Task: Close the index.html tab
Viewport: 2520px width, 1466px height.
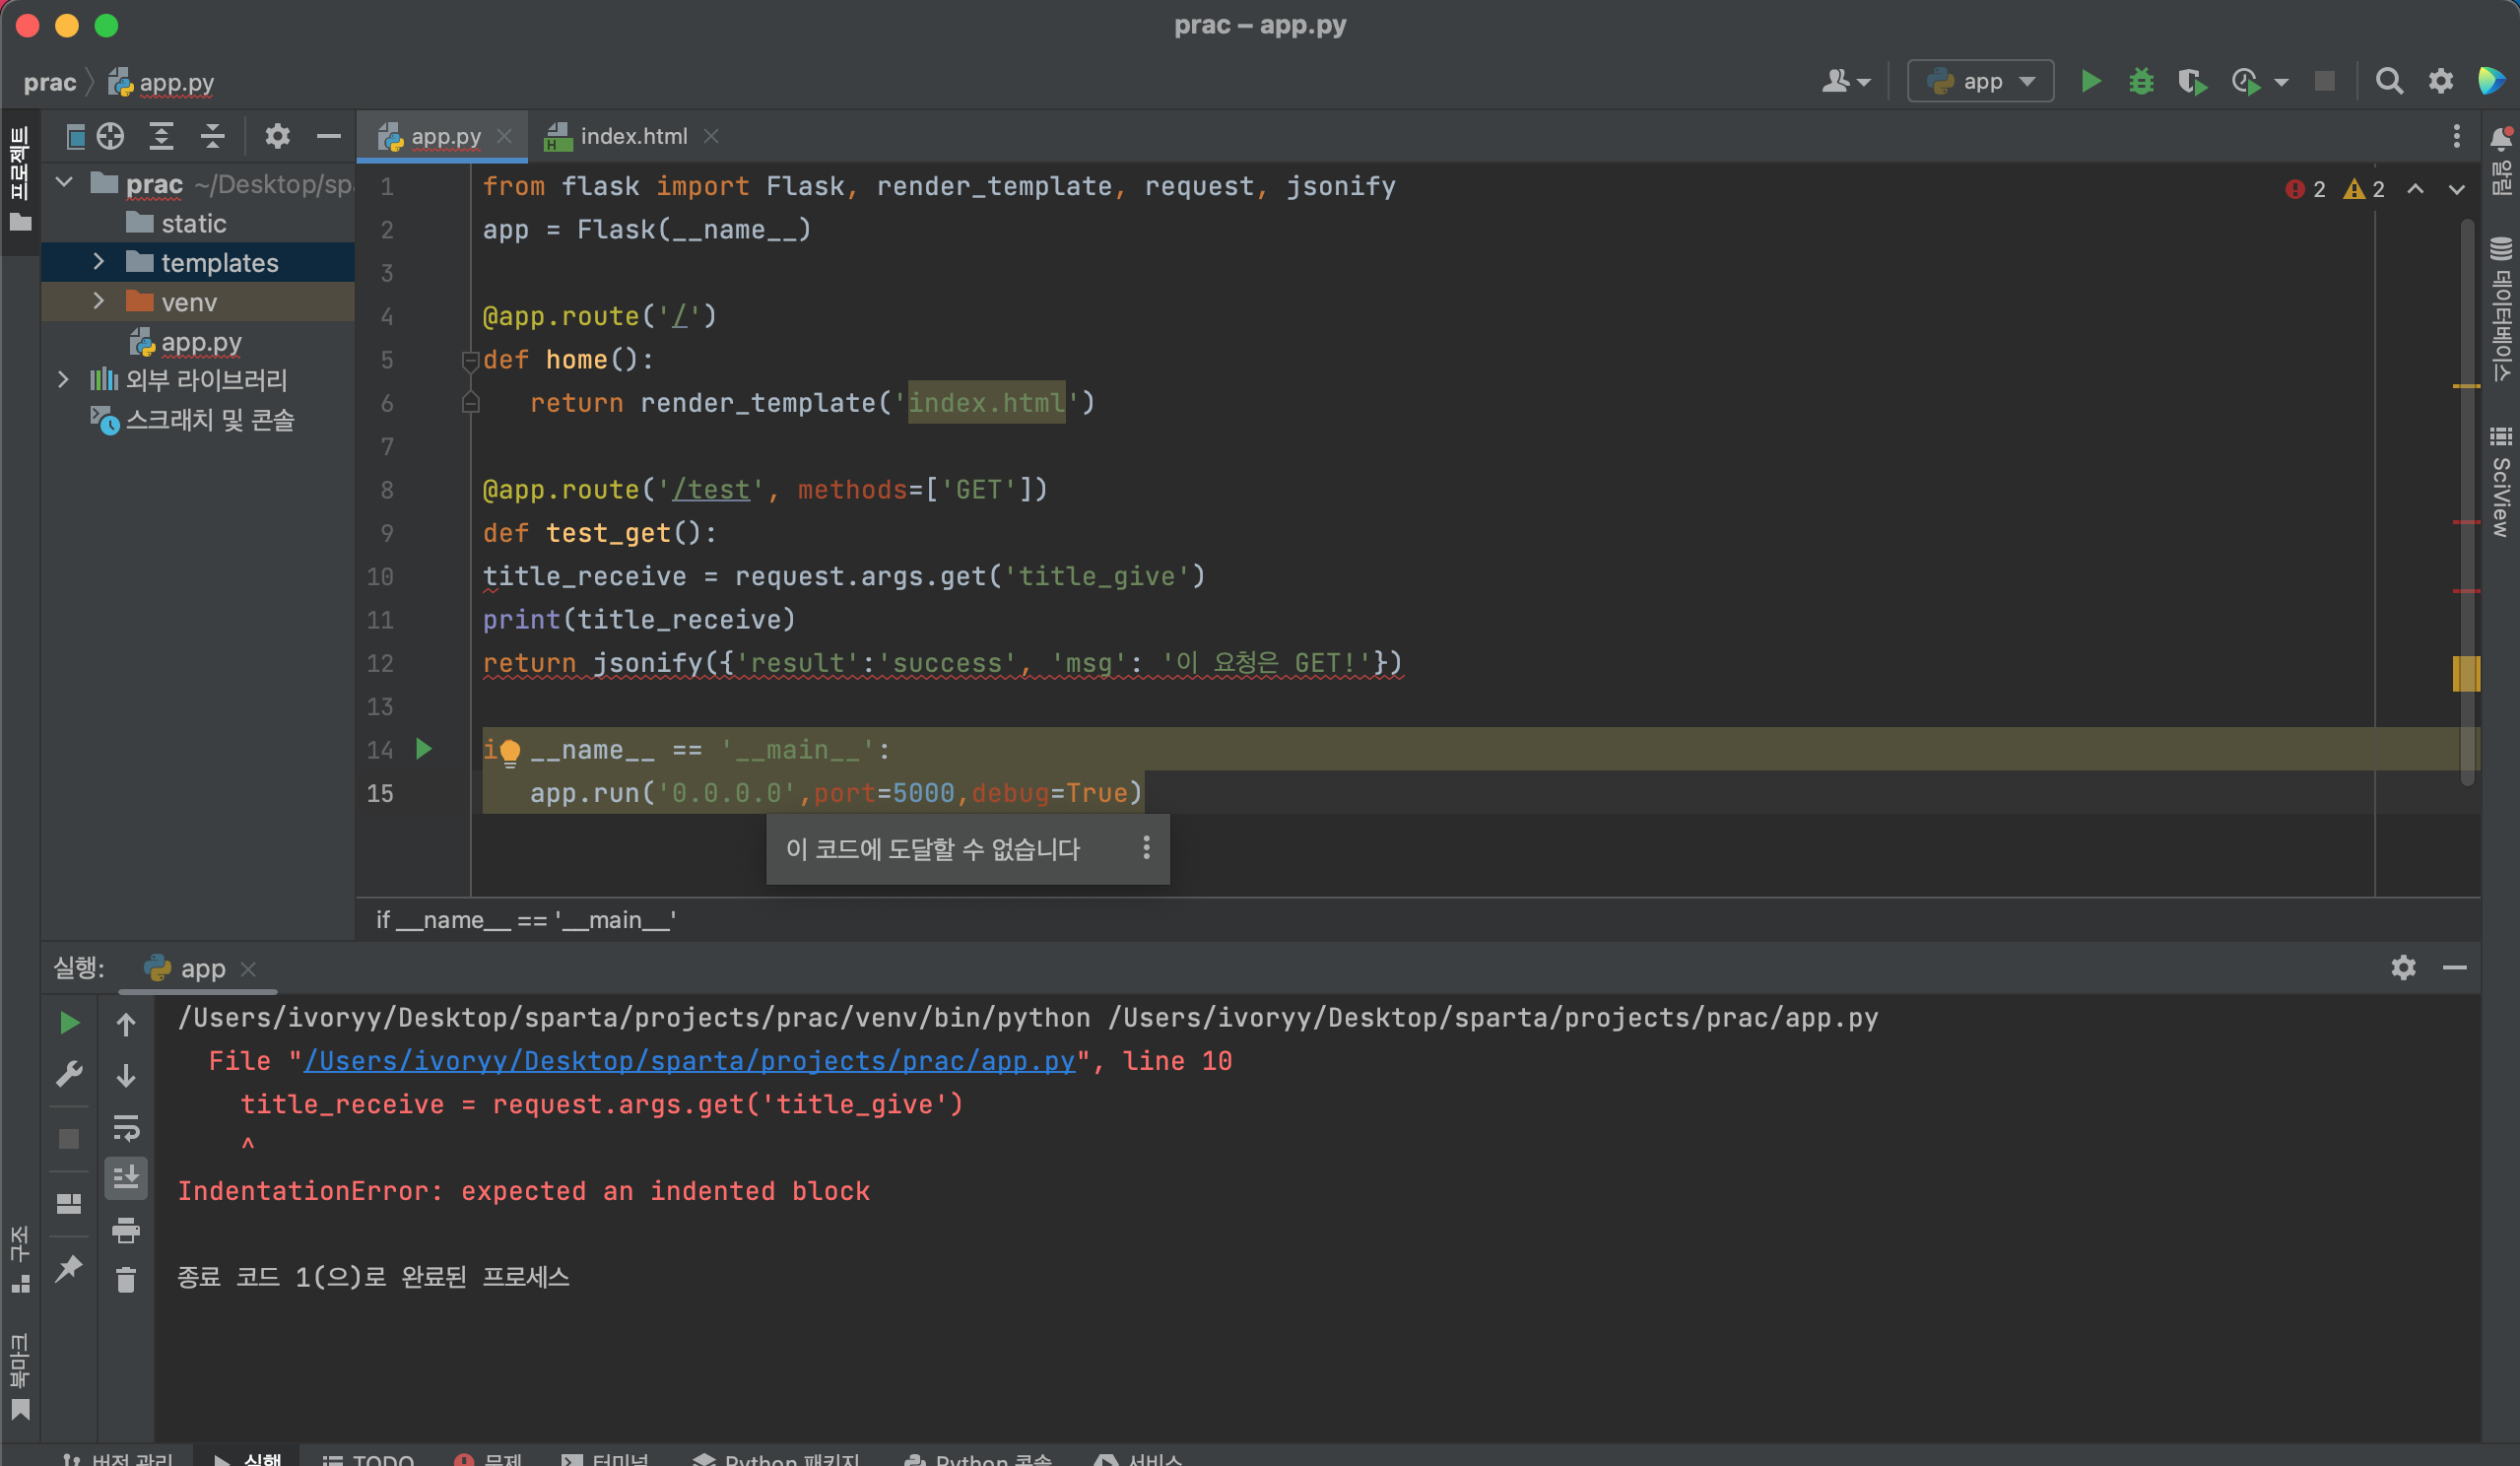Action: pos(711,136)
